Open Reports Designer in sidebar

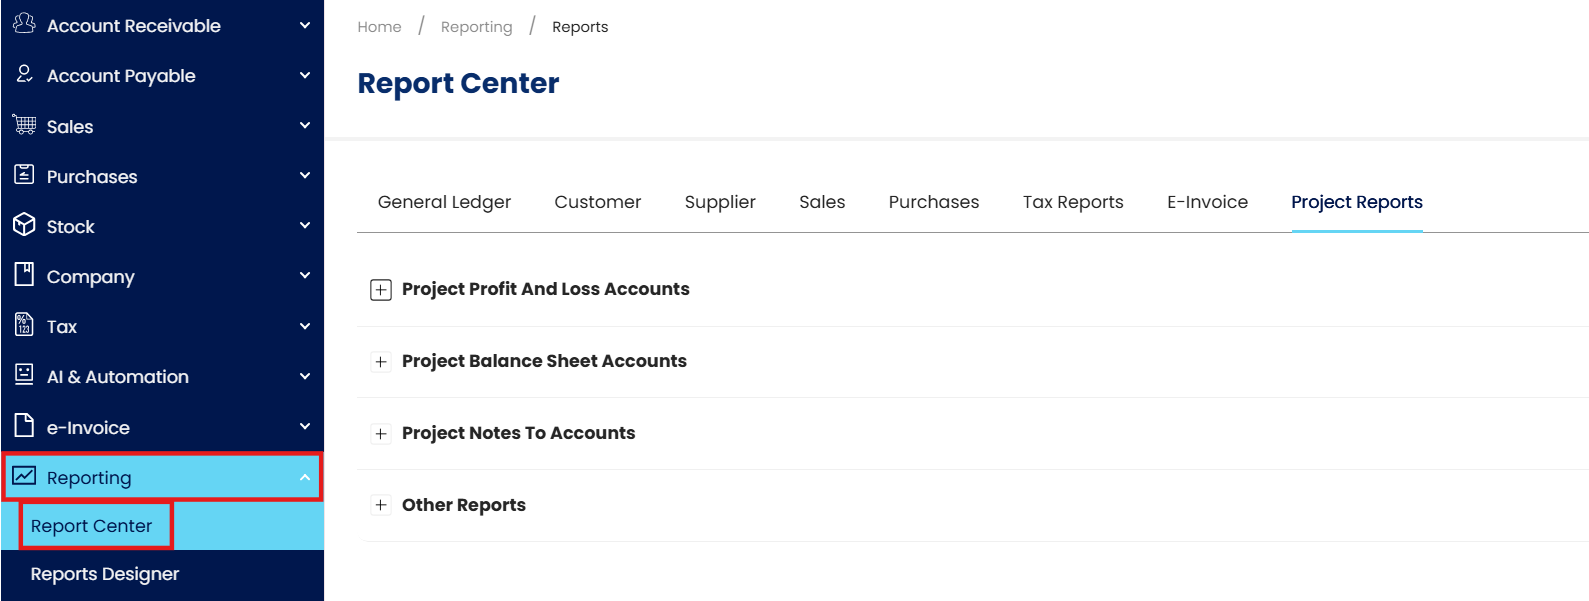pos(105,574)
